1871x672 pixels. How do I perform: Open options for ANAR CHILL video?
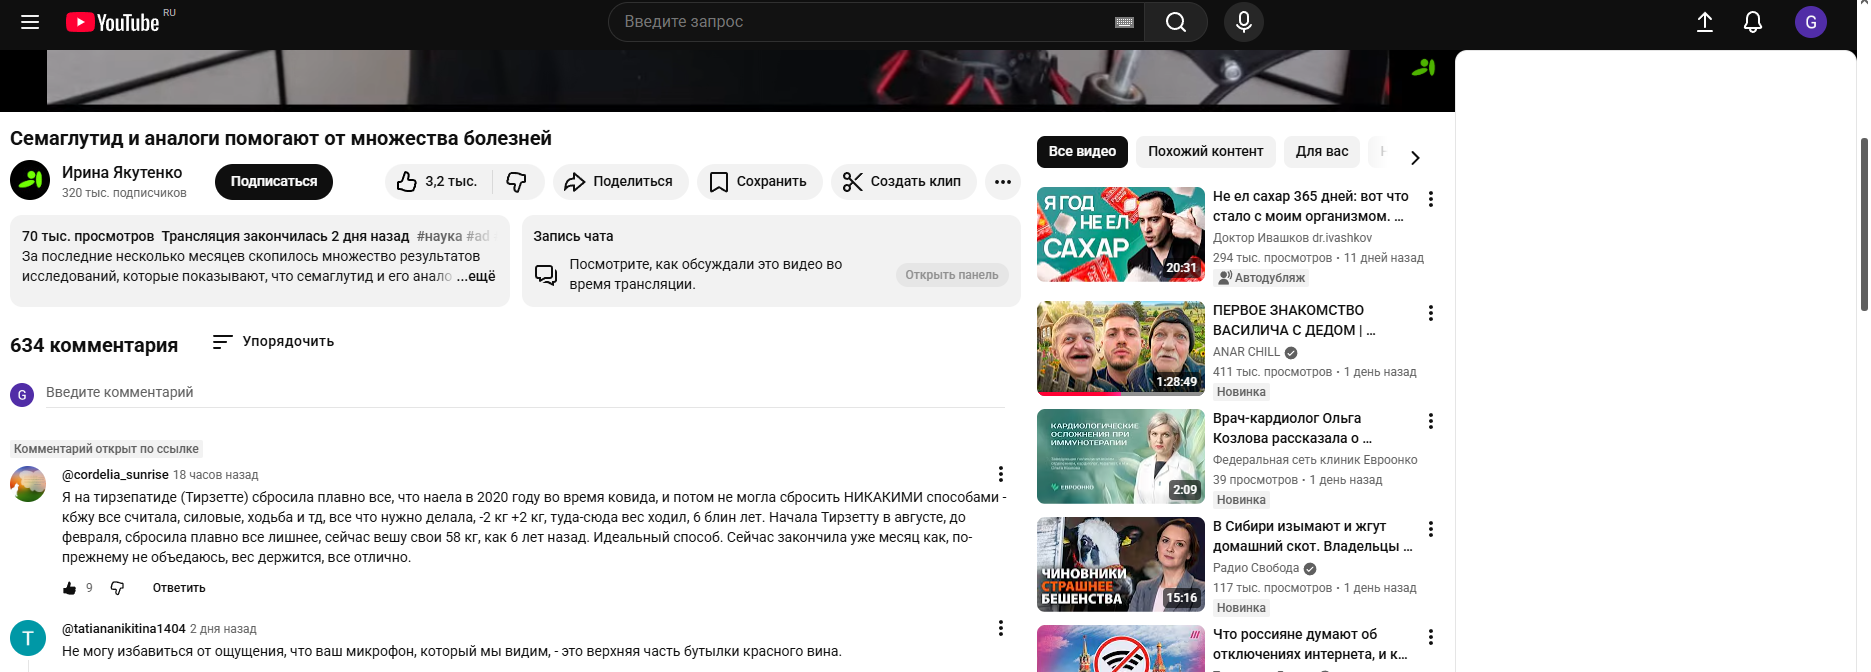pos(1431,313)
